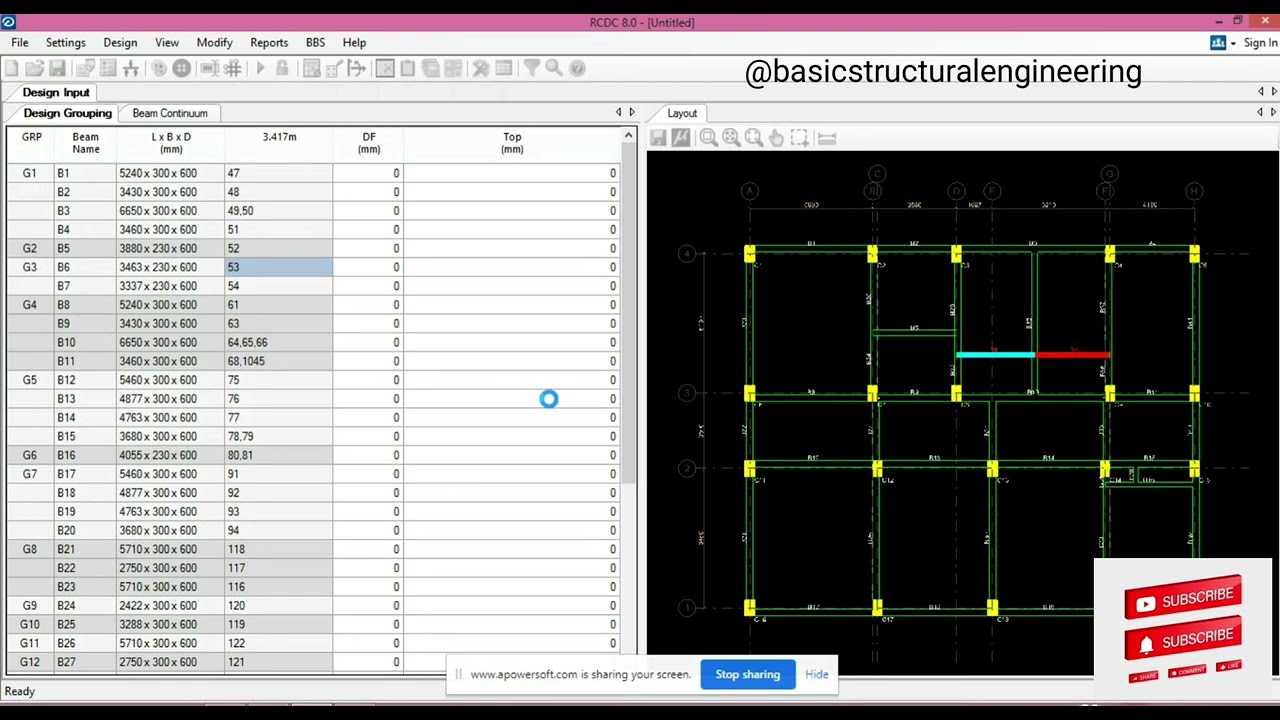Click the dimension measure icon in Layout toolbar
The image size is (1280, 720).
pos(827,138)
